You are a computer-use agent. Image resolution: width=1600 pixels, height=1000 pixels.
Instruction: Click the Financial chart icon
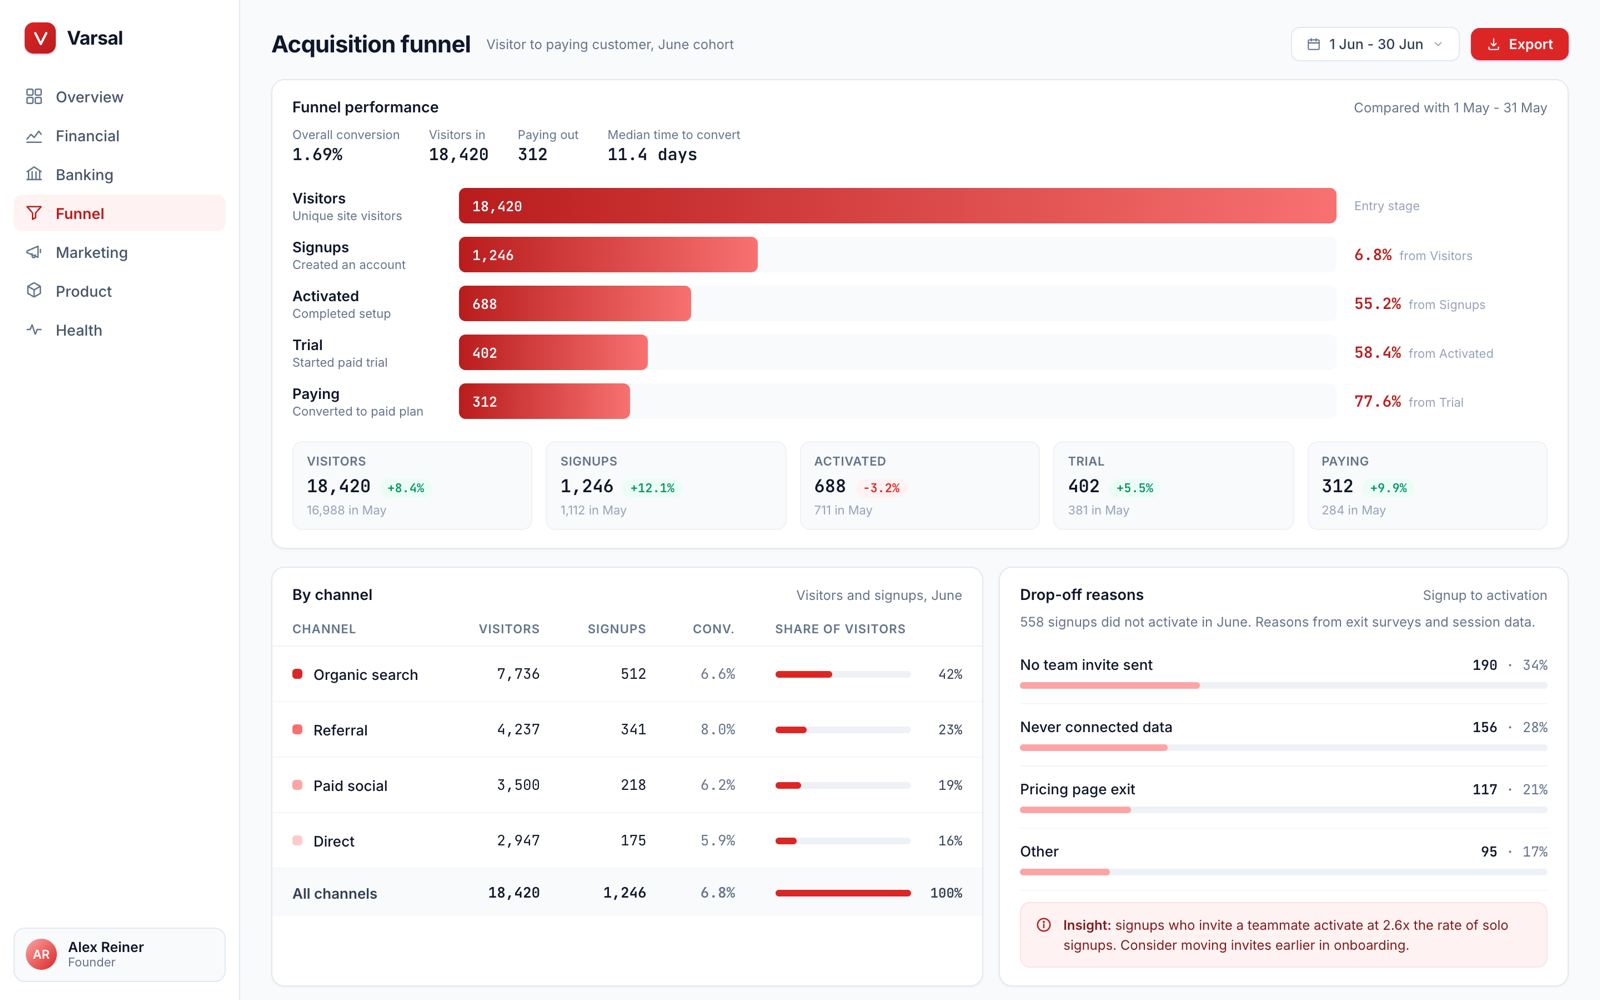(x=34, y=136)
